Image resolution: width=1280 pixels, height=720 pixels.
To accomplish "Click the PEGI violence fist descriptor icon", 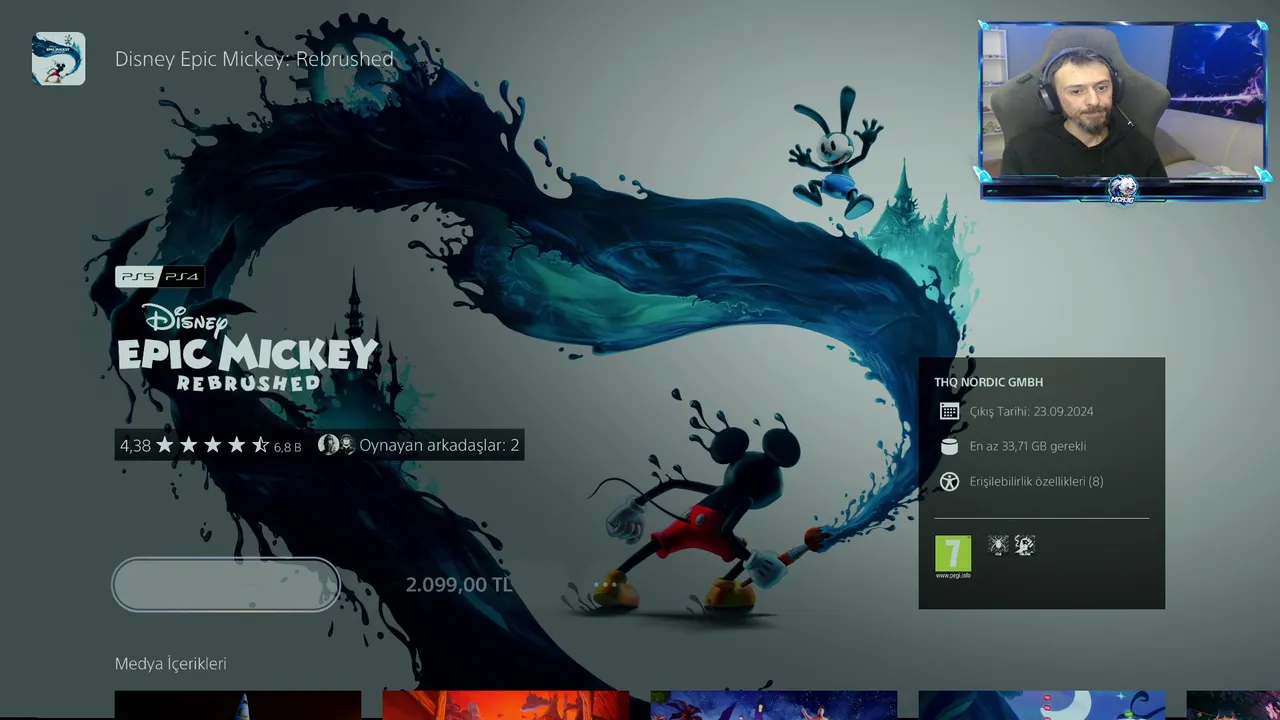I will (1024, 545).
